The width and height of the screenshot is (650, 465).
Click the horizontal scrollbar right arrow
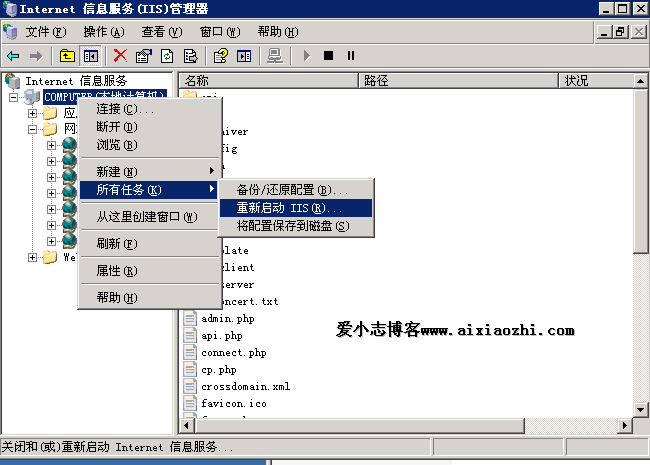click(x=625, y=425)
